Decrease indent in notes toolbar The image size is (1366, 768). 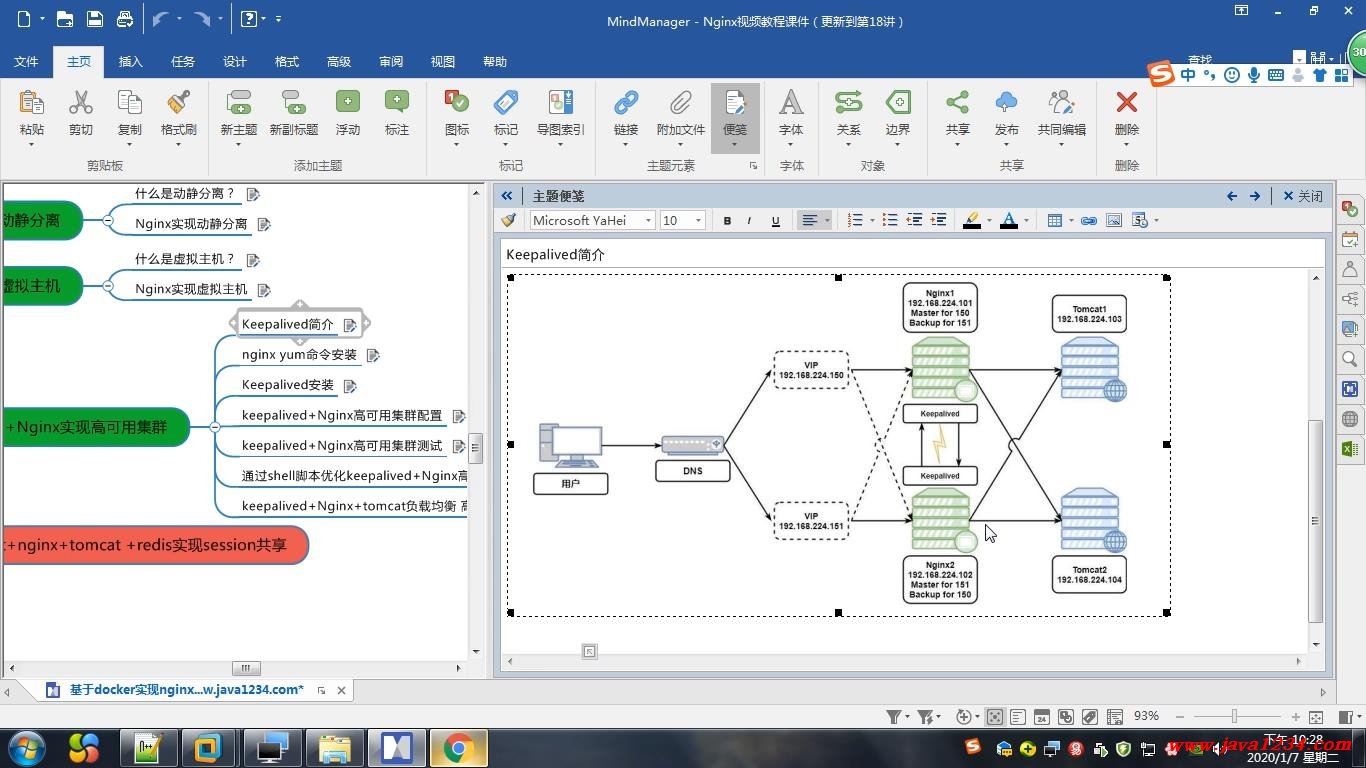coord(914,221)
